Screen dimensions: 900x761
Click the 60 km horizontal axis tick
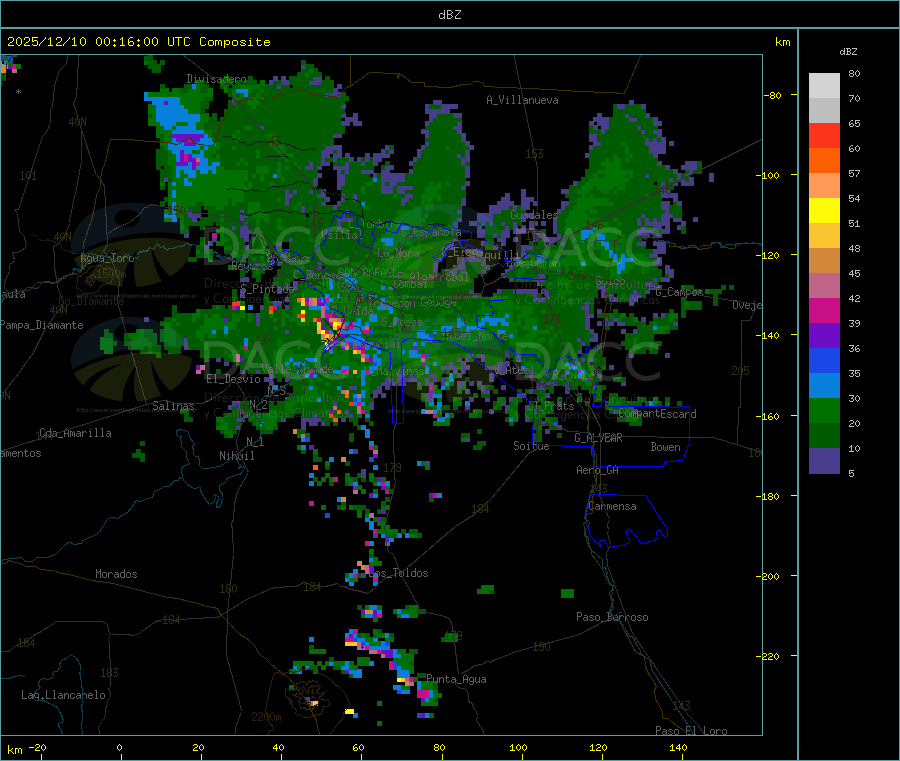[x=358, y=747]
